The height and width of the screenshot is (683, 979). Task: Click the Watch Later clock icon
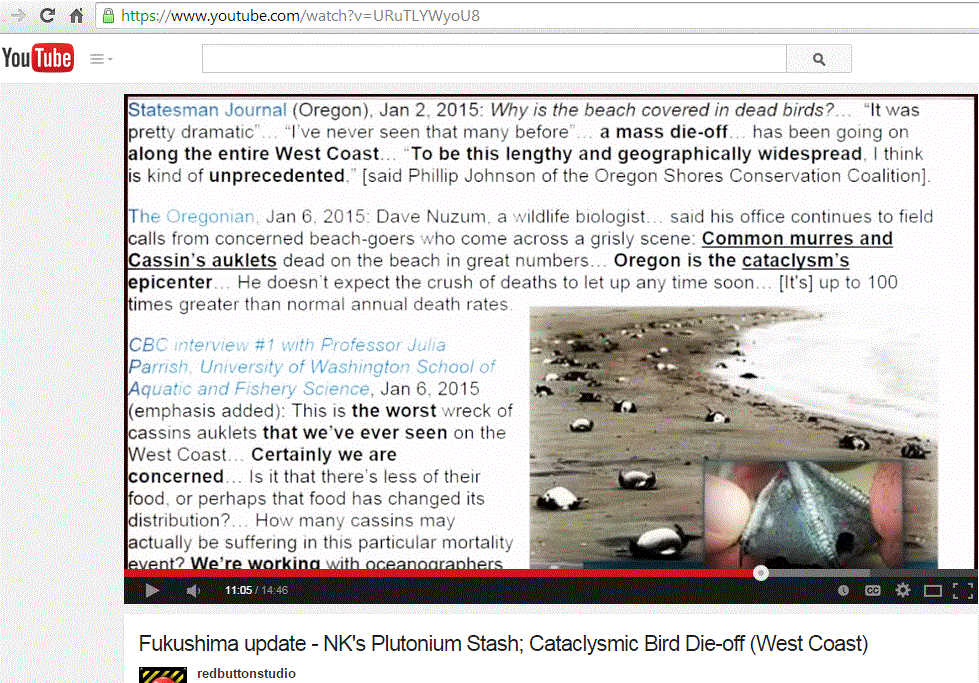click(x=843, y=590)
